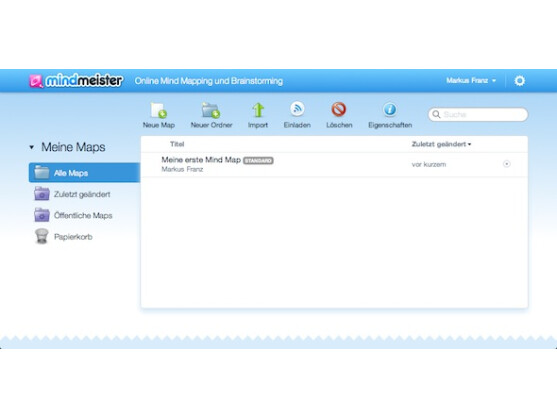The height and width of the screenshot is (418, 557).
Task: Click the Markus Franz owner name under map title
Action: pos(182,169)
